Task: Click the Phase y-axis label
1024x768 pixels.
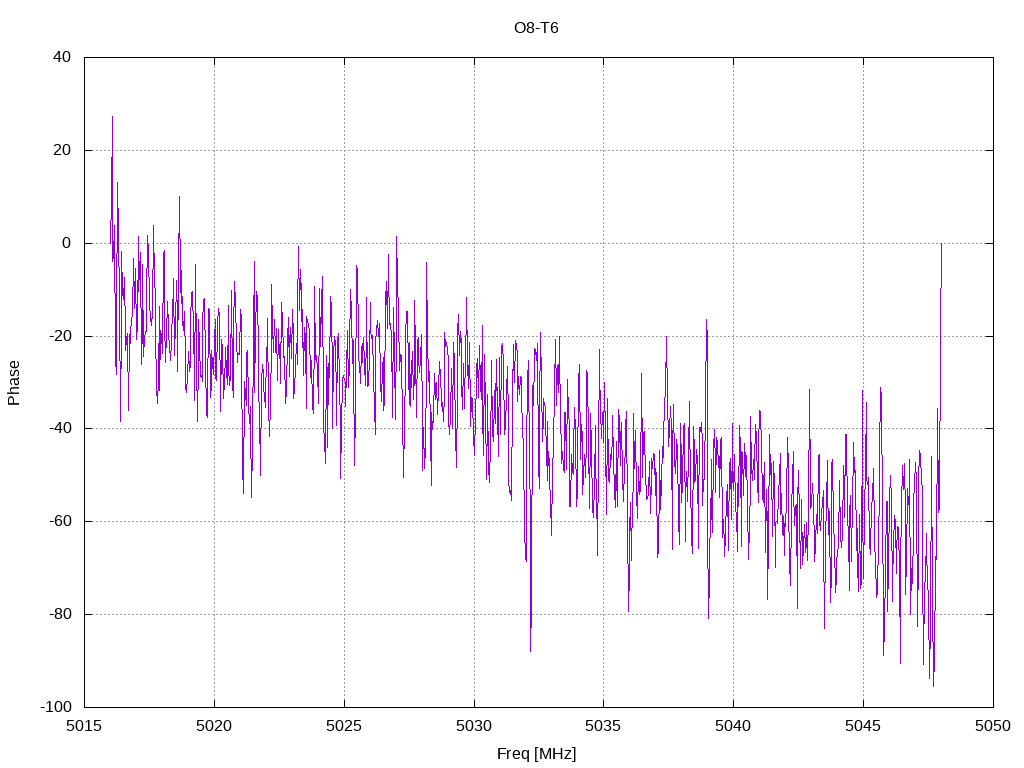Action: [14, 383]
